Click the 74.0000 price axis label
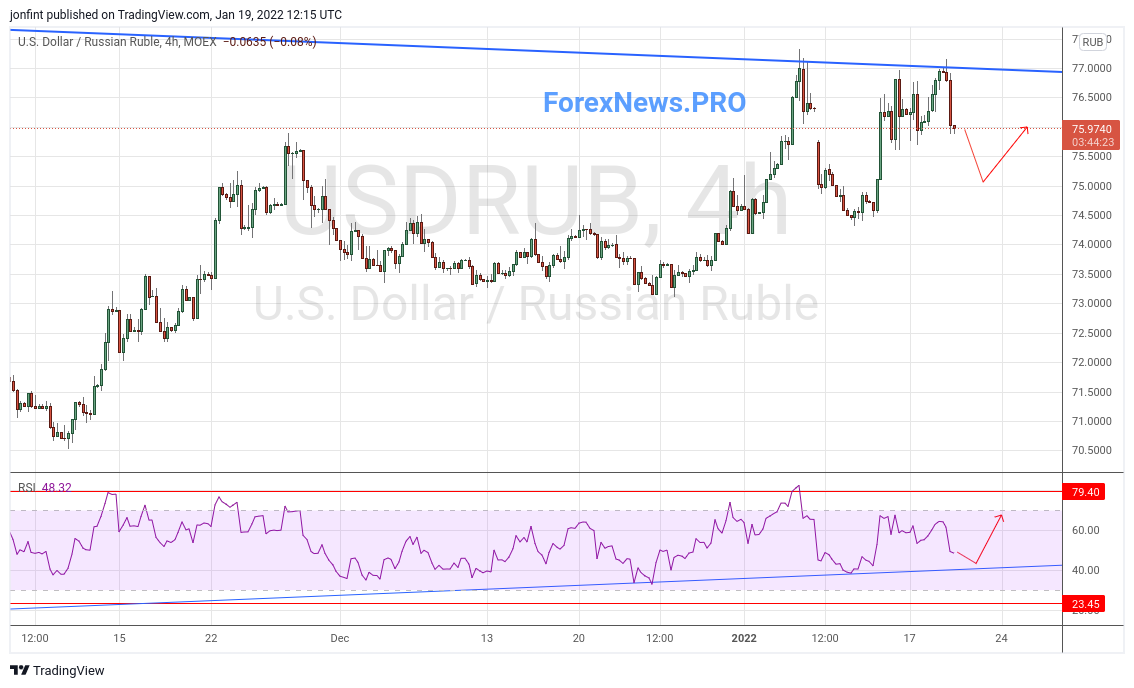 click(1091, 245)
